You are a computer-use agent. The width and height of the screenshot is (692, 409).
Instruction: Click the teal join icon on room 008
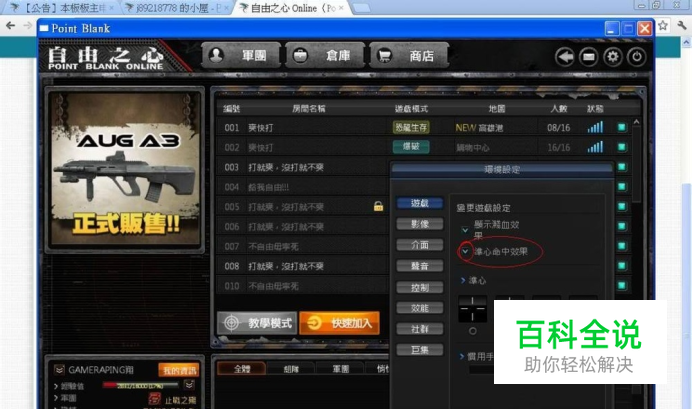pos(622,266)
